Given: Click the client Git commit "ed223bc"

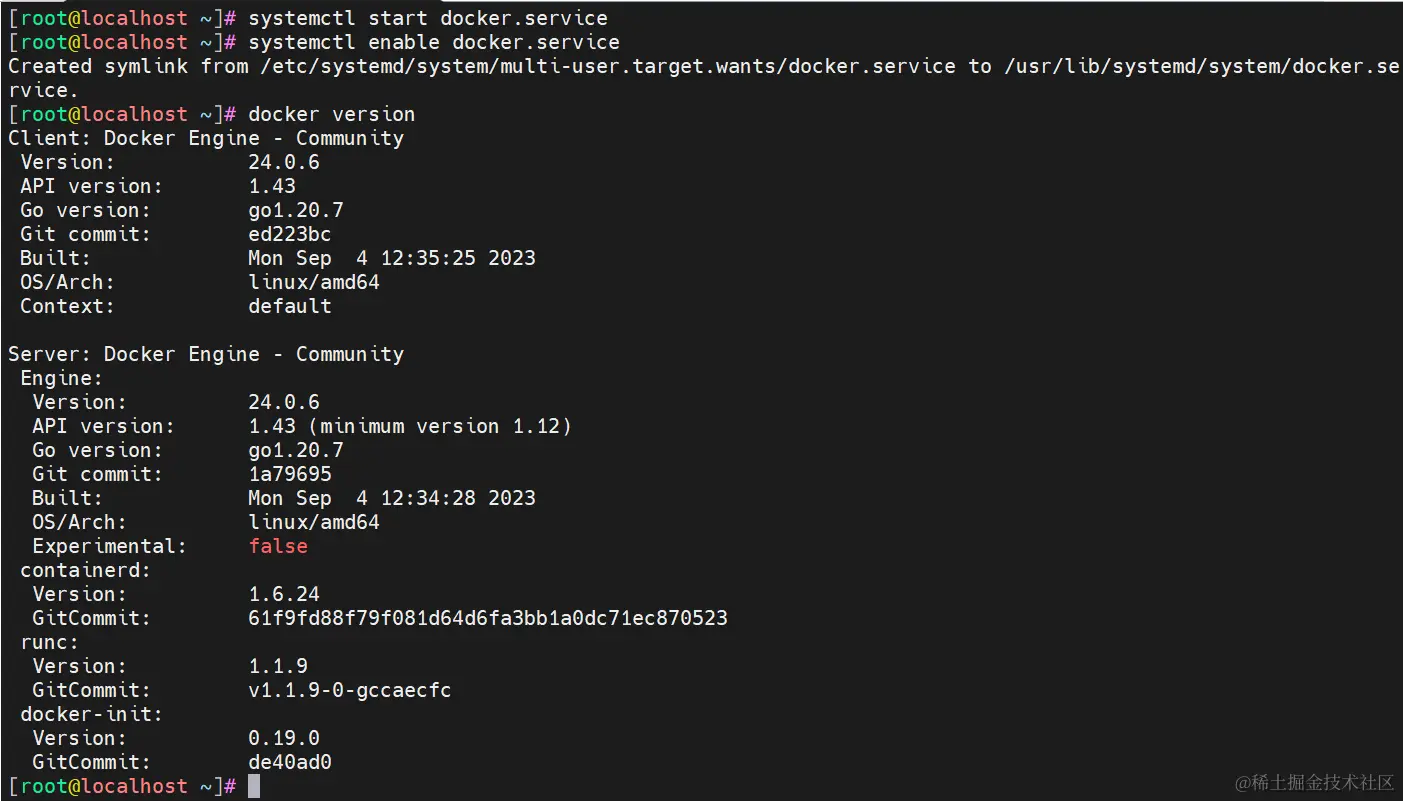Looking at the screenshot, I should tap(289, 234).
